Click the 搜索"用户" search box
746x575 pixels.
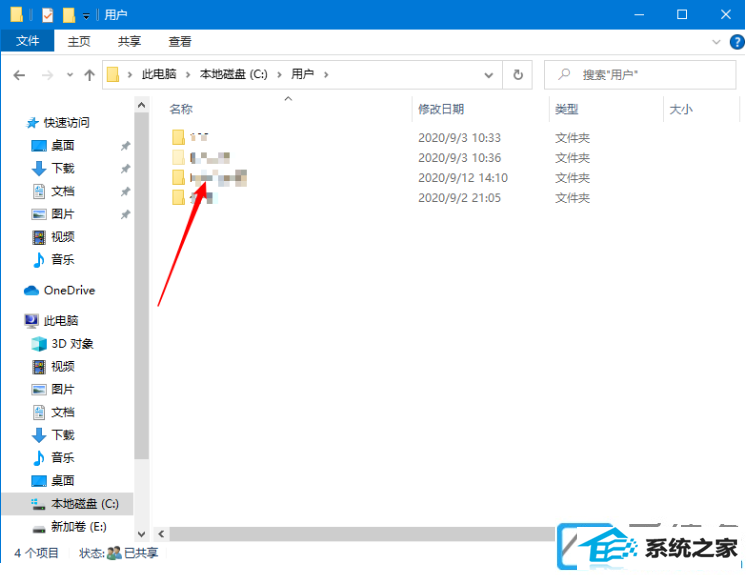[x=640, y=75]
